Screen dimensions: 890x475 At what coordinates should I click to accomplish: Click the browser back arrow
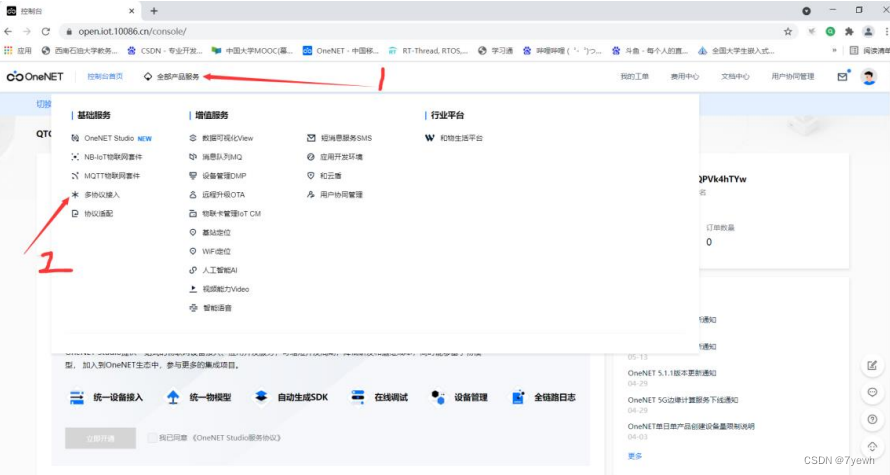click(8, 31)
